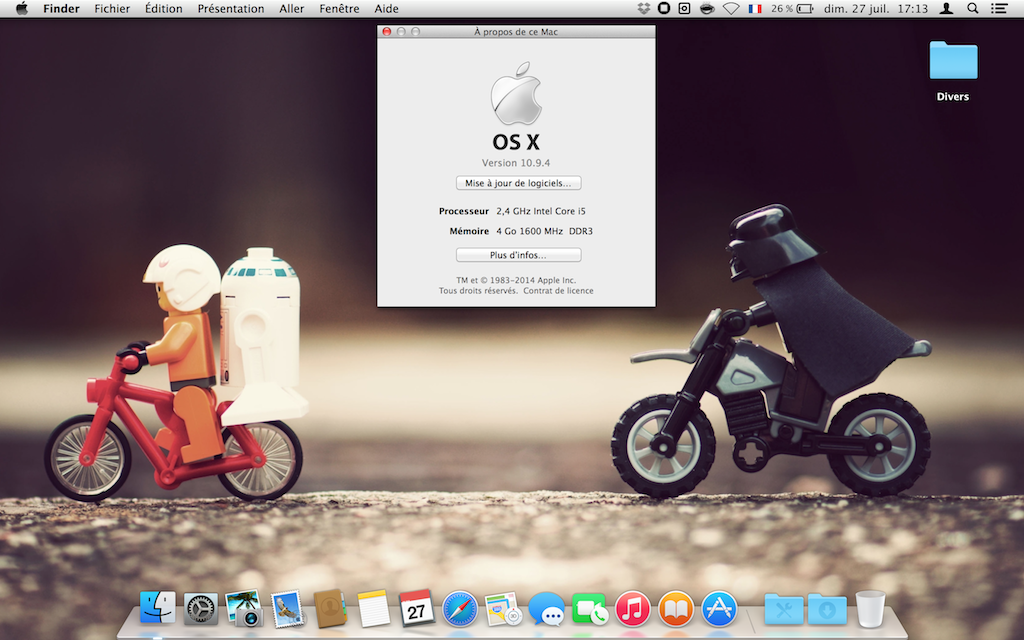This screenshot has height=640, width=1024.
Task: Click Mise à jour de logiciels button
Action: (x=519, y=183)
